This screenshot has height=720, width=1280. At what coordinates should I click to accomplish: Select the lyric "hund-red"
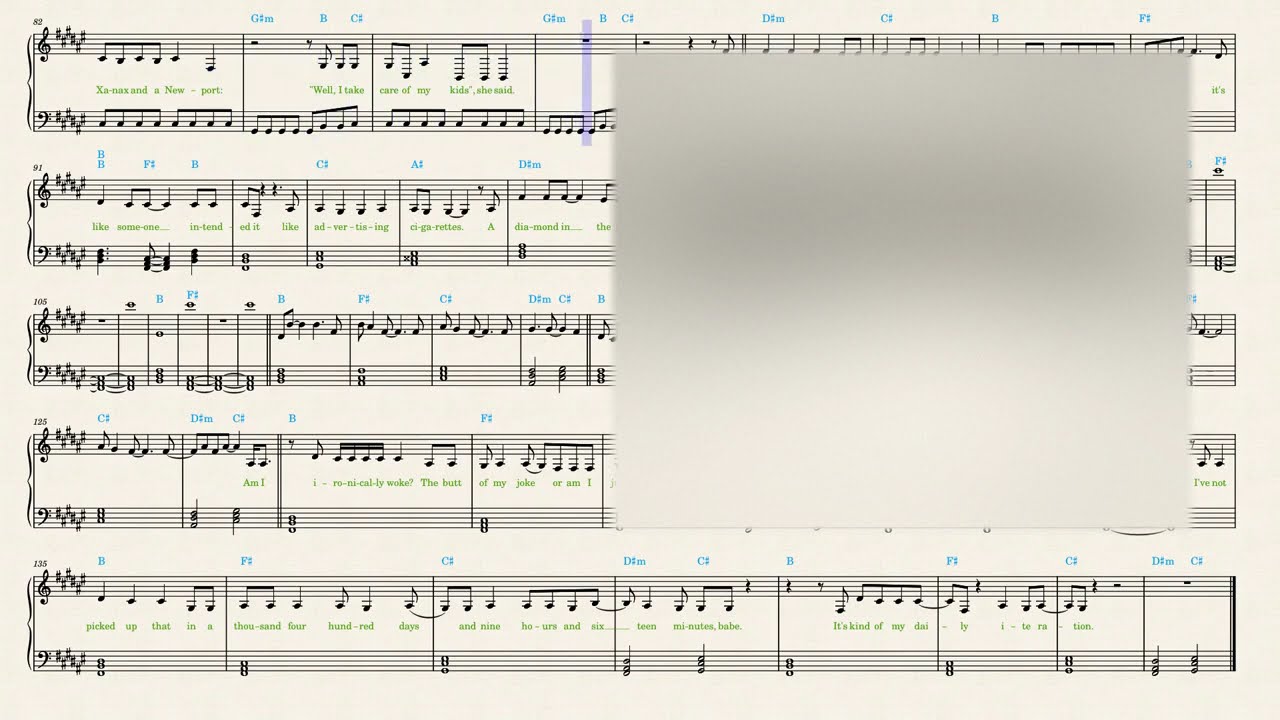click(351, 626)
